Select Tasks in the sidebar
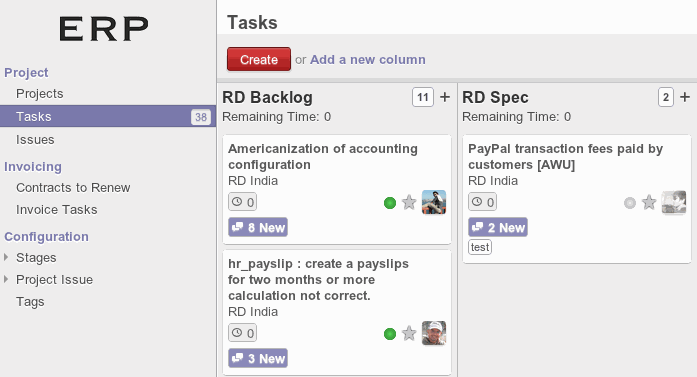The height and width of the screenshot is (377, 697). (108, 116)
